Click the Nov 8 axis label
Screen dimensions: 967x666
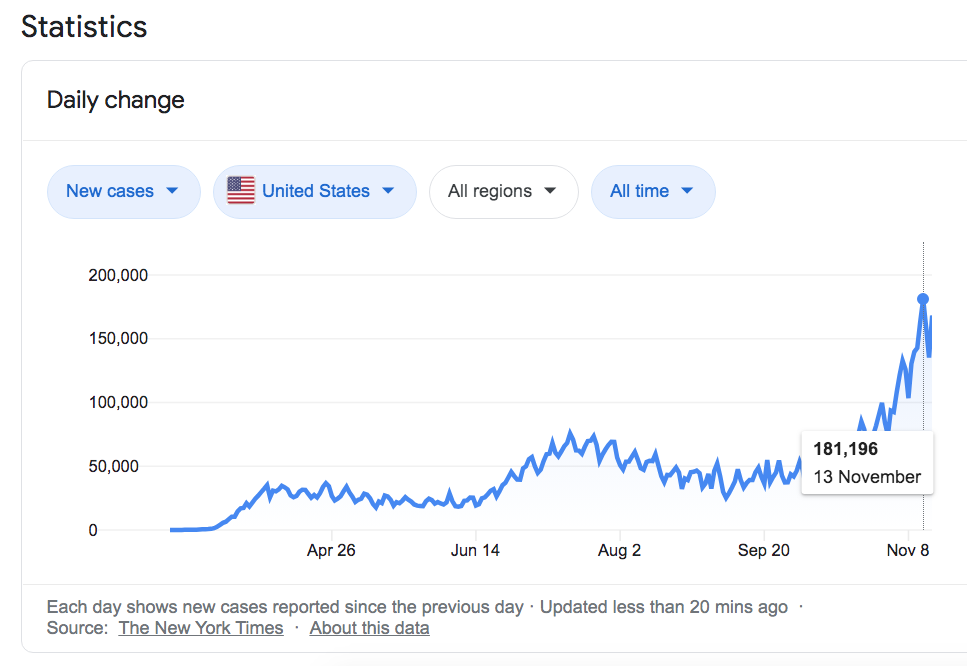click(x=908, y=550)
